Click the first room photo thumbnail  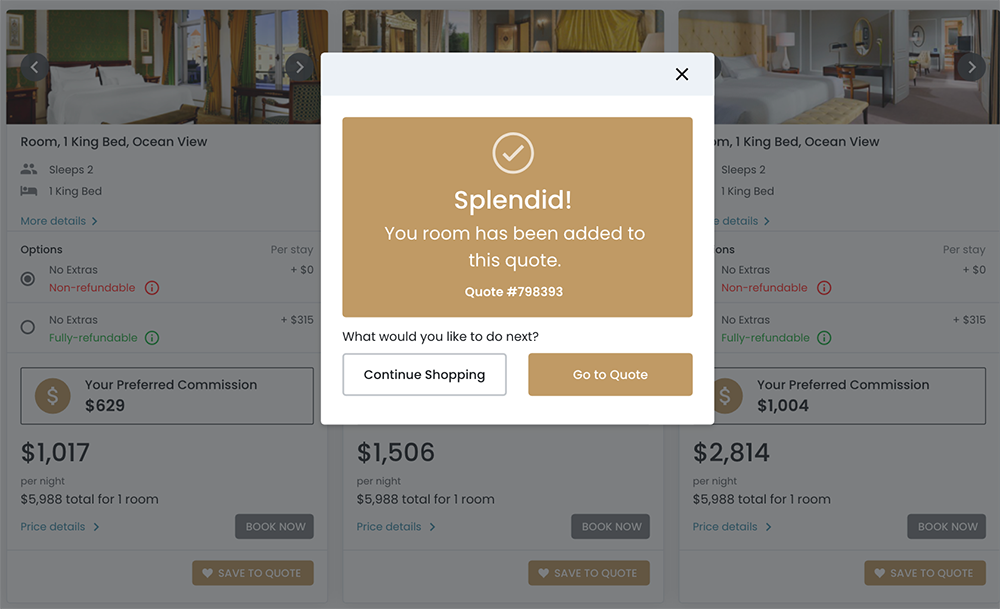coord(167,67)
